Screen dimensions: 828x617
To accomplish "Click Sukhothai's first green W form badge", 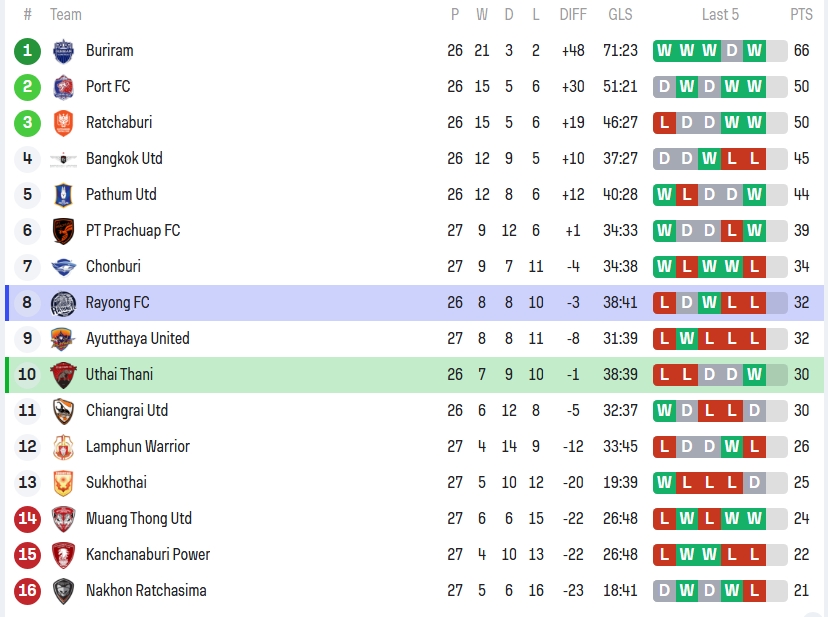I will click(664, 483).
